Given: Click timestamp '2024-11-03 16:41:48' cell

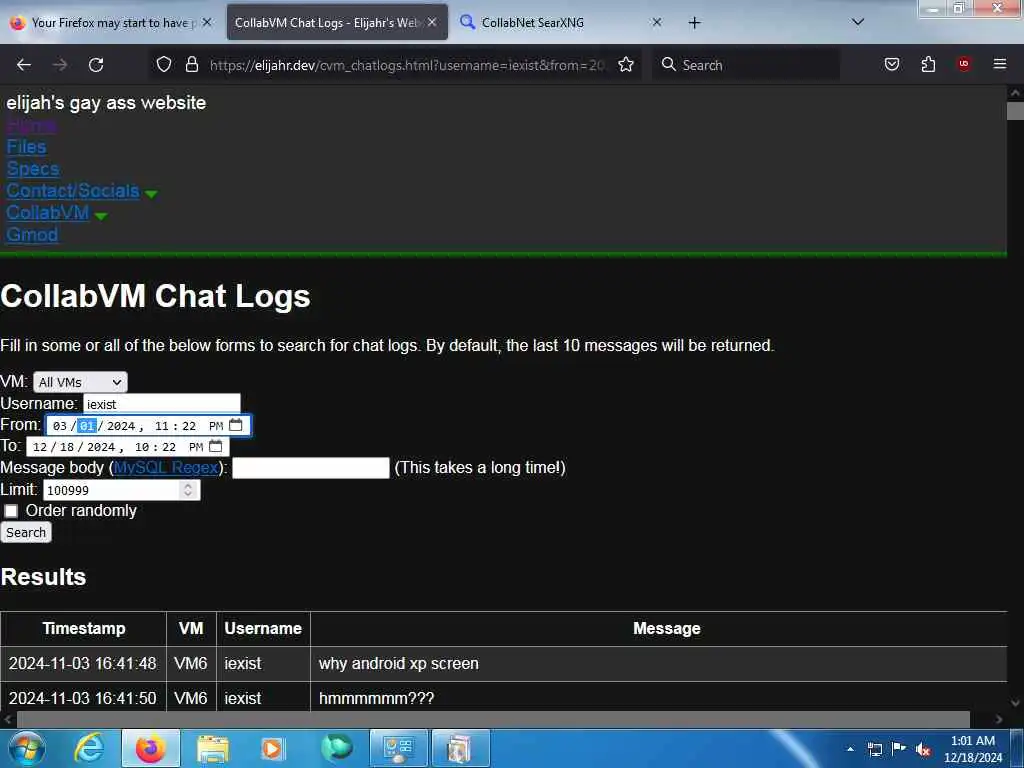Looking at the screenshot, I should coord(83,664).
